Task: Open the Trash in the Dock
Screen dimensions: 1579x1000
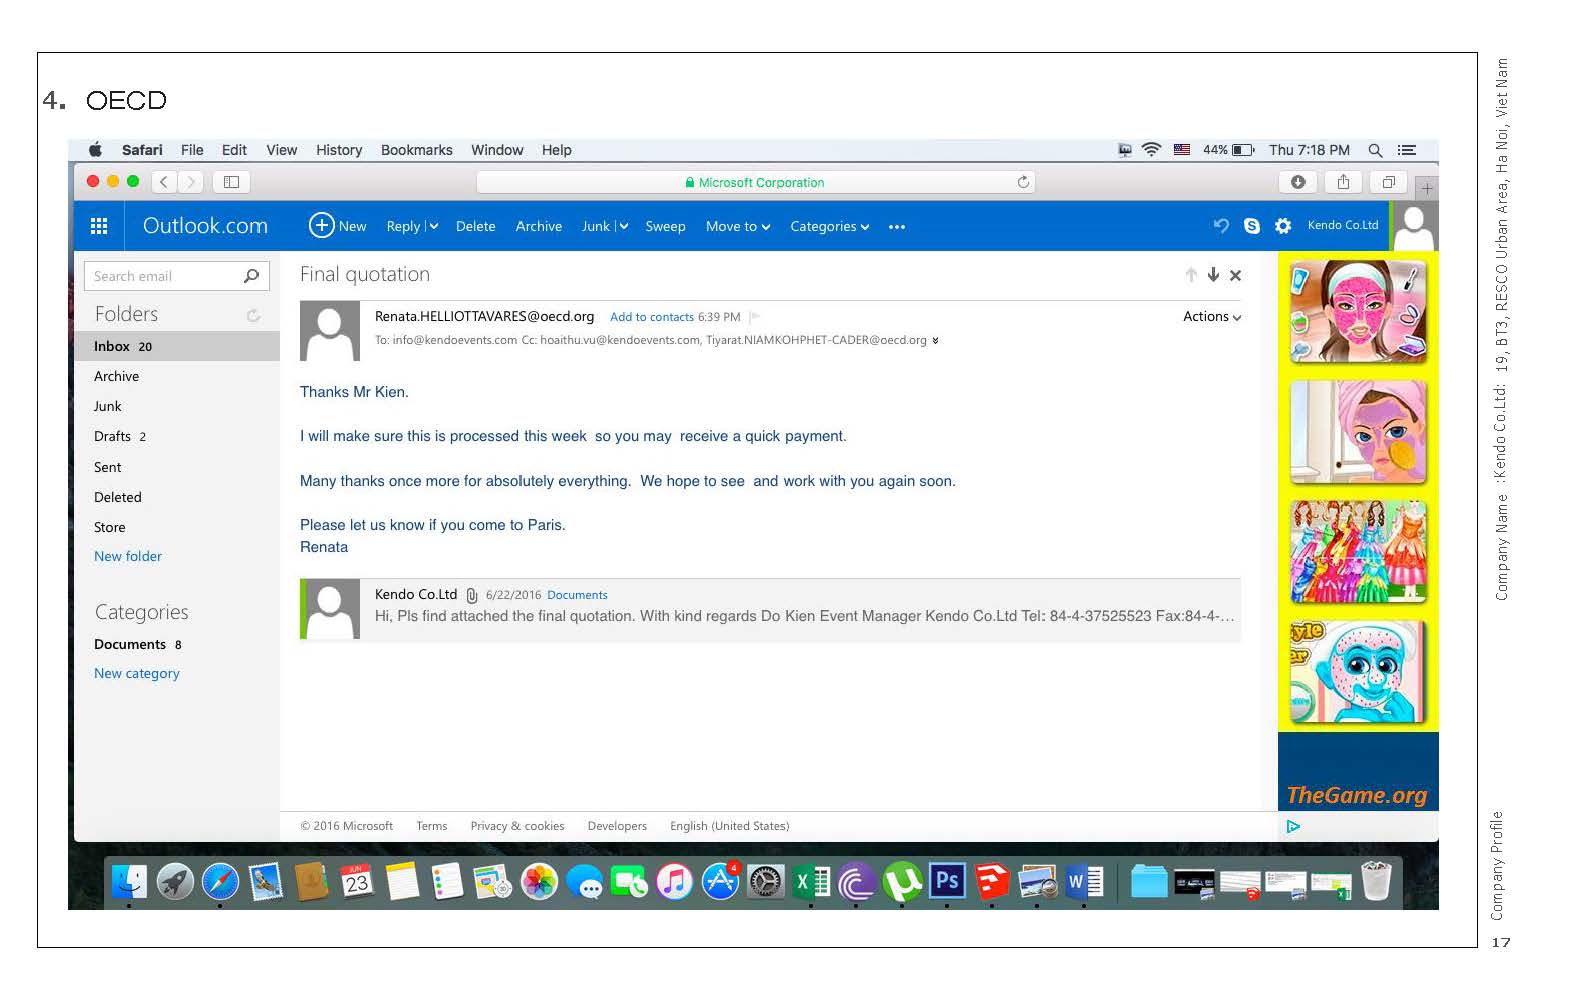Action: 1376,881
